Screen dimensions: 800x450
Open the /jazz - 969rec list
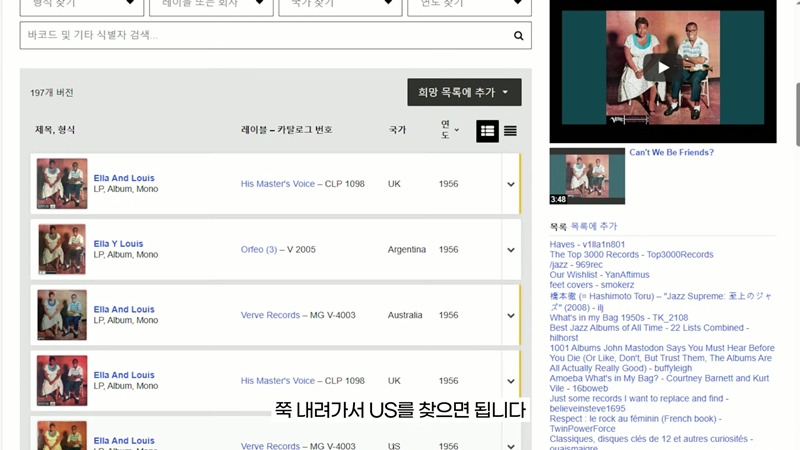pos(576,265)
